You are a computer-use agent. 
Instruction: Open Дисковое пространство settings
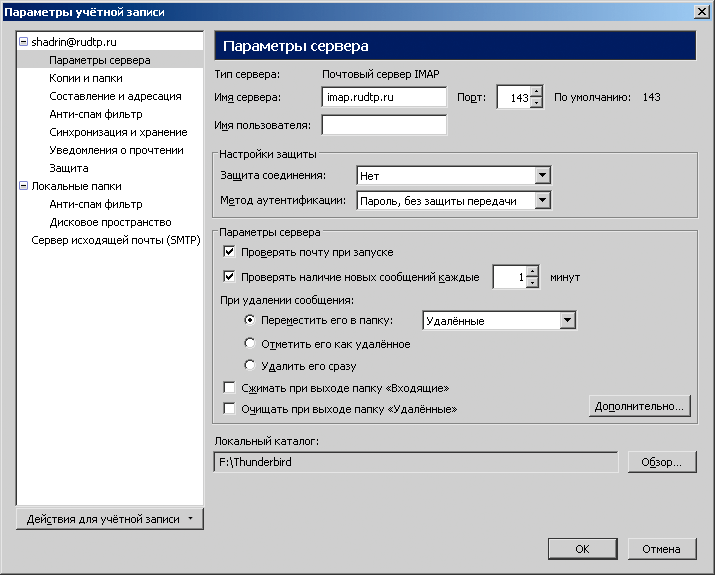coord(110,222)
